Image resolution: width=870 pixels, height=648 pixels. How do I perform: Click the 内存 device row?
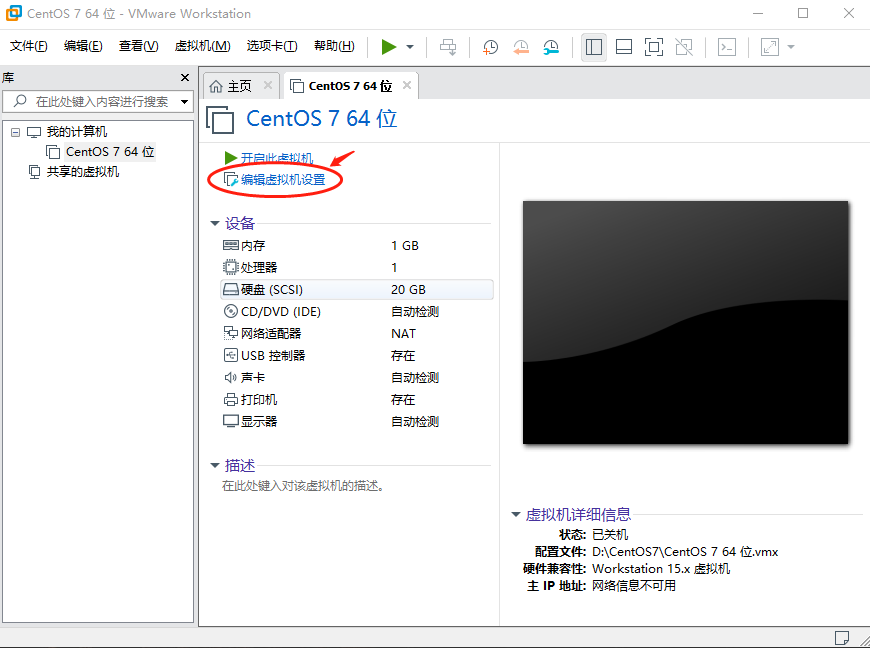point(356,246)
